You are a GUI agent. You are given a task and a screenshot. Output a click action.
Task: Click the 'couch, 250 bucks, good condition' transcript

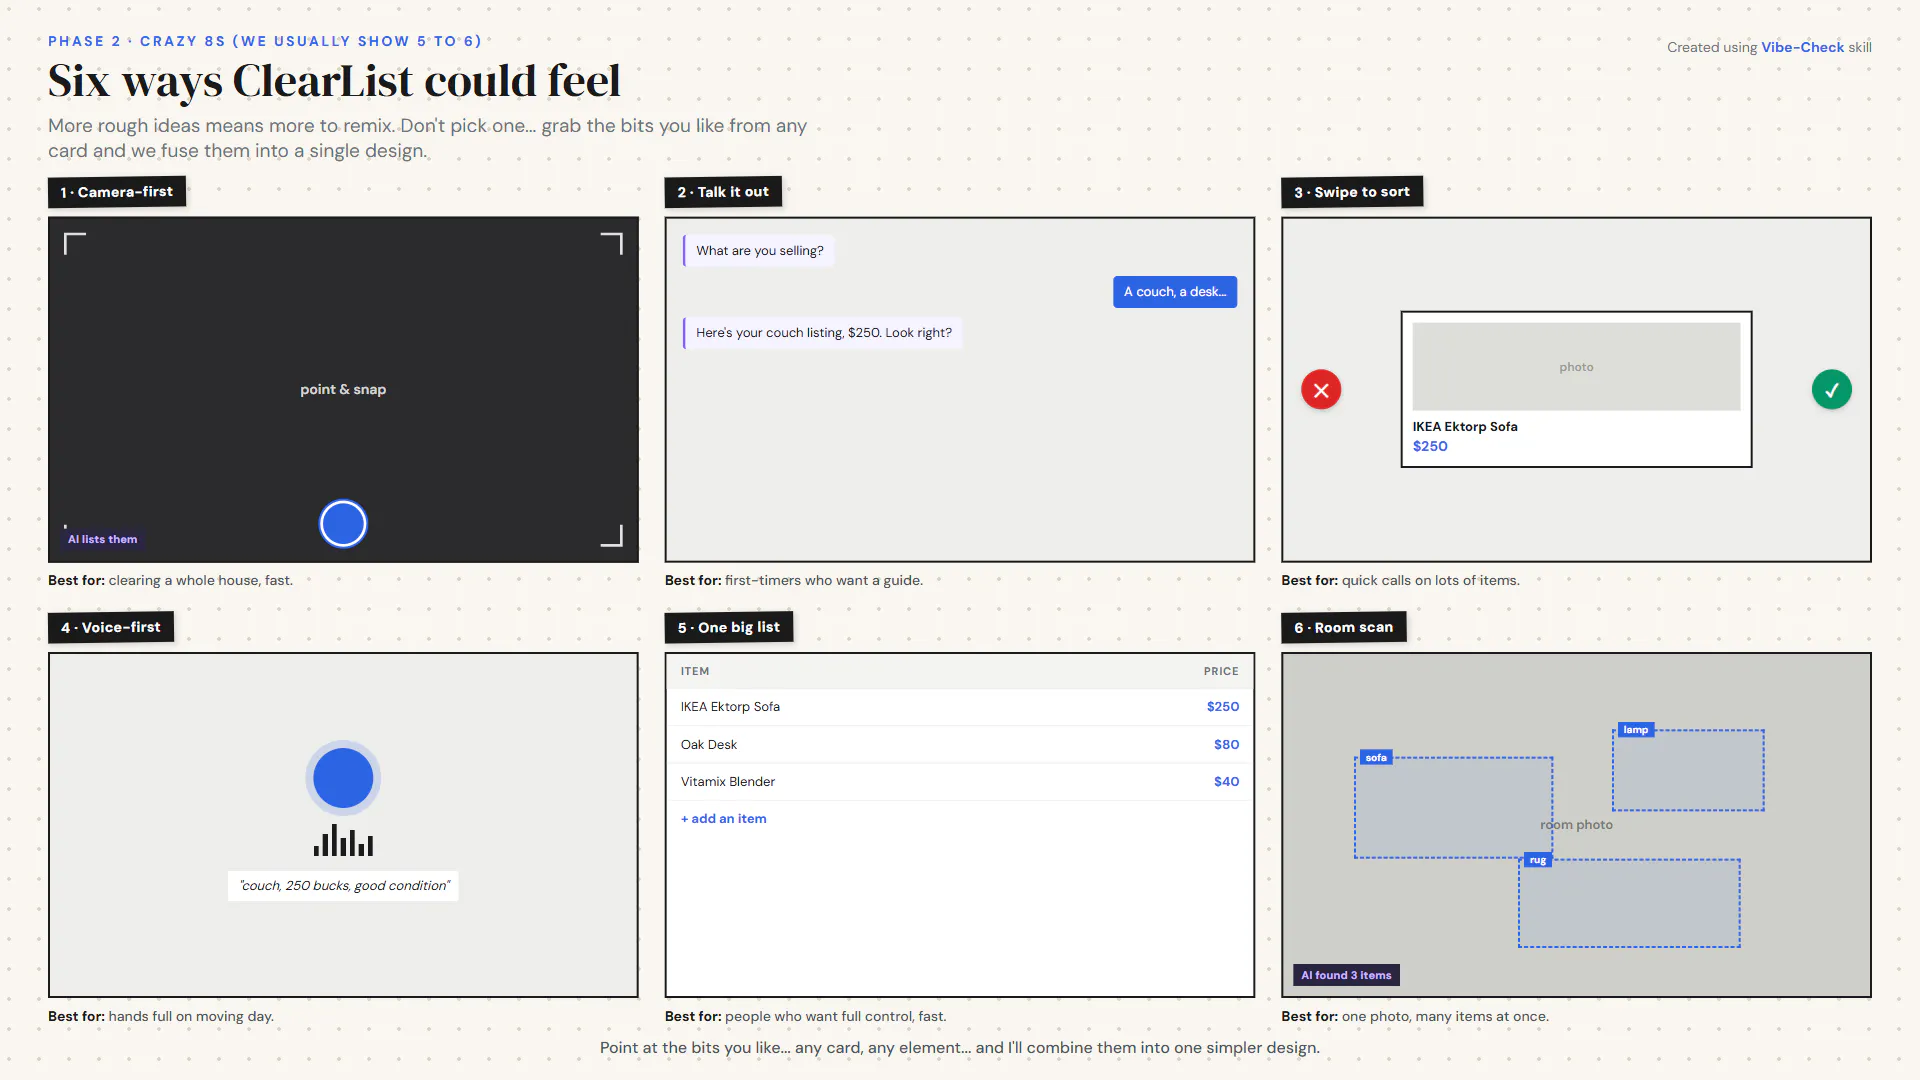point(343,886)
